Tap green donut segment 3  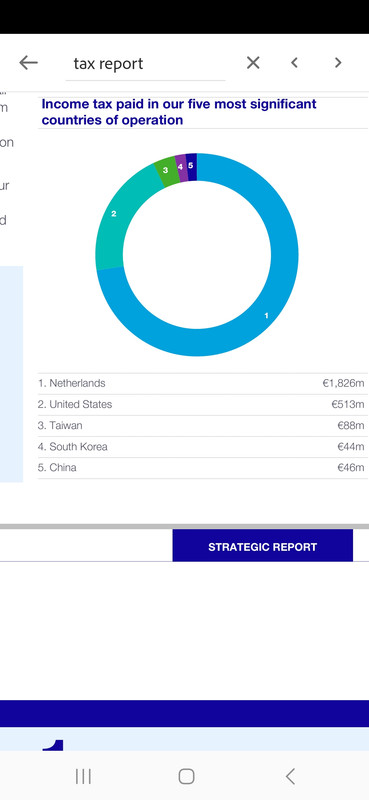coord(165,170)
